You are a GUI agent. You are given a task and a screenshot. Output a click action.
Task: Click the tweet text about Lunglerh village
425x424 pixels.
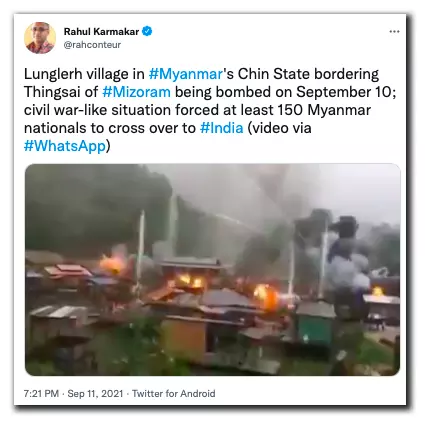point(210,110)
